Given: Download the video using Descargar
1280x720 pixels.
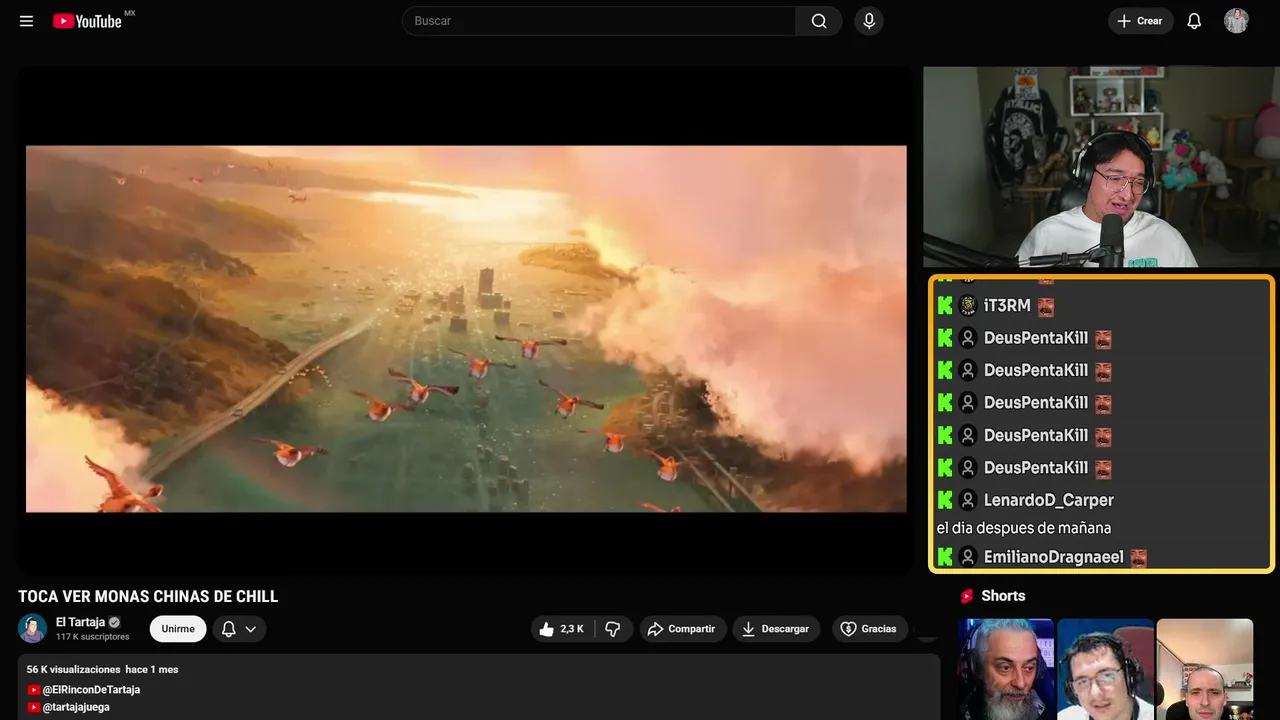Looking at the screenshot, I should 776,629.
